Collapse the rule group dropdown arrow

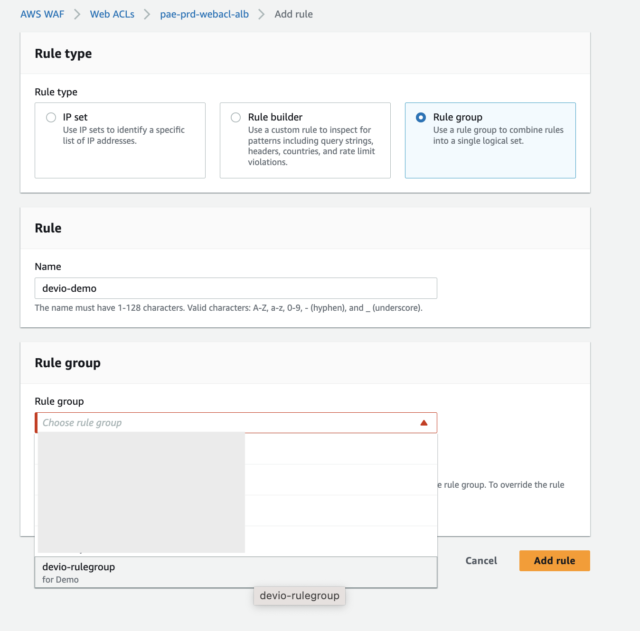424,423
